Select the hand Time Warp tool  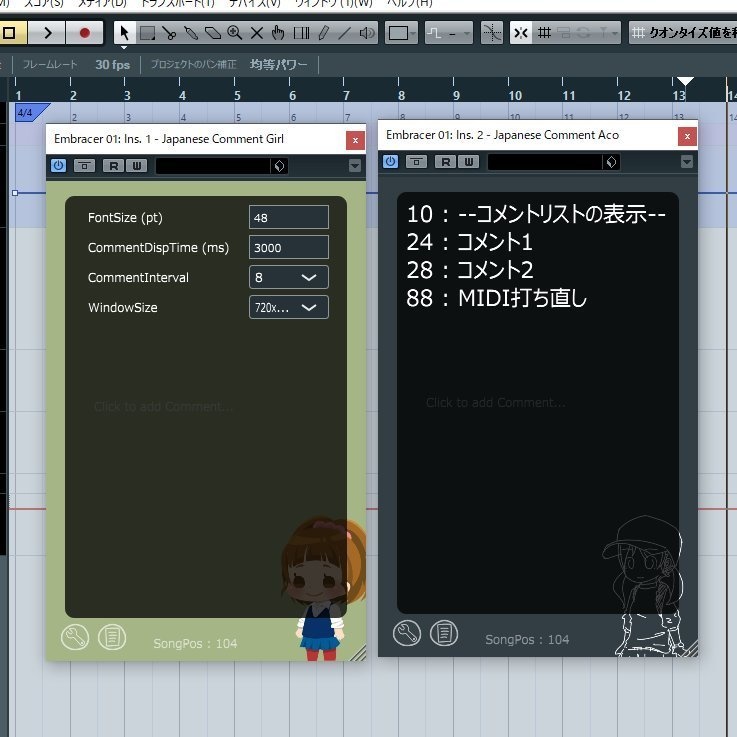pyautogui.click(x=278, y=33)
